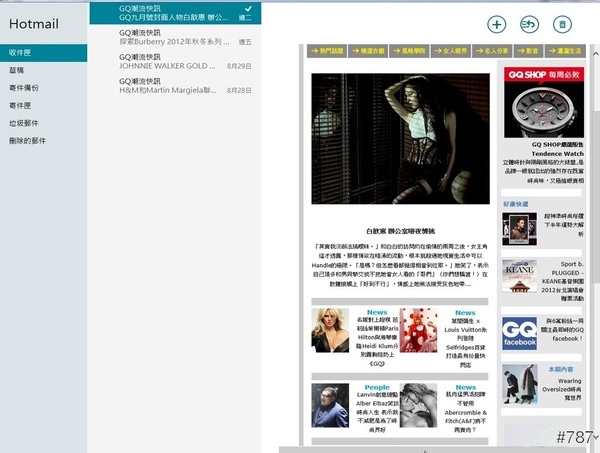This screenshot has width=600, height=453.
Task: Open the 刪除的郵件 deleted items folder
Action: tap(29, 141)
